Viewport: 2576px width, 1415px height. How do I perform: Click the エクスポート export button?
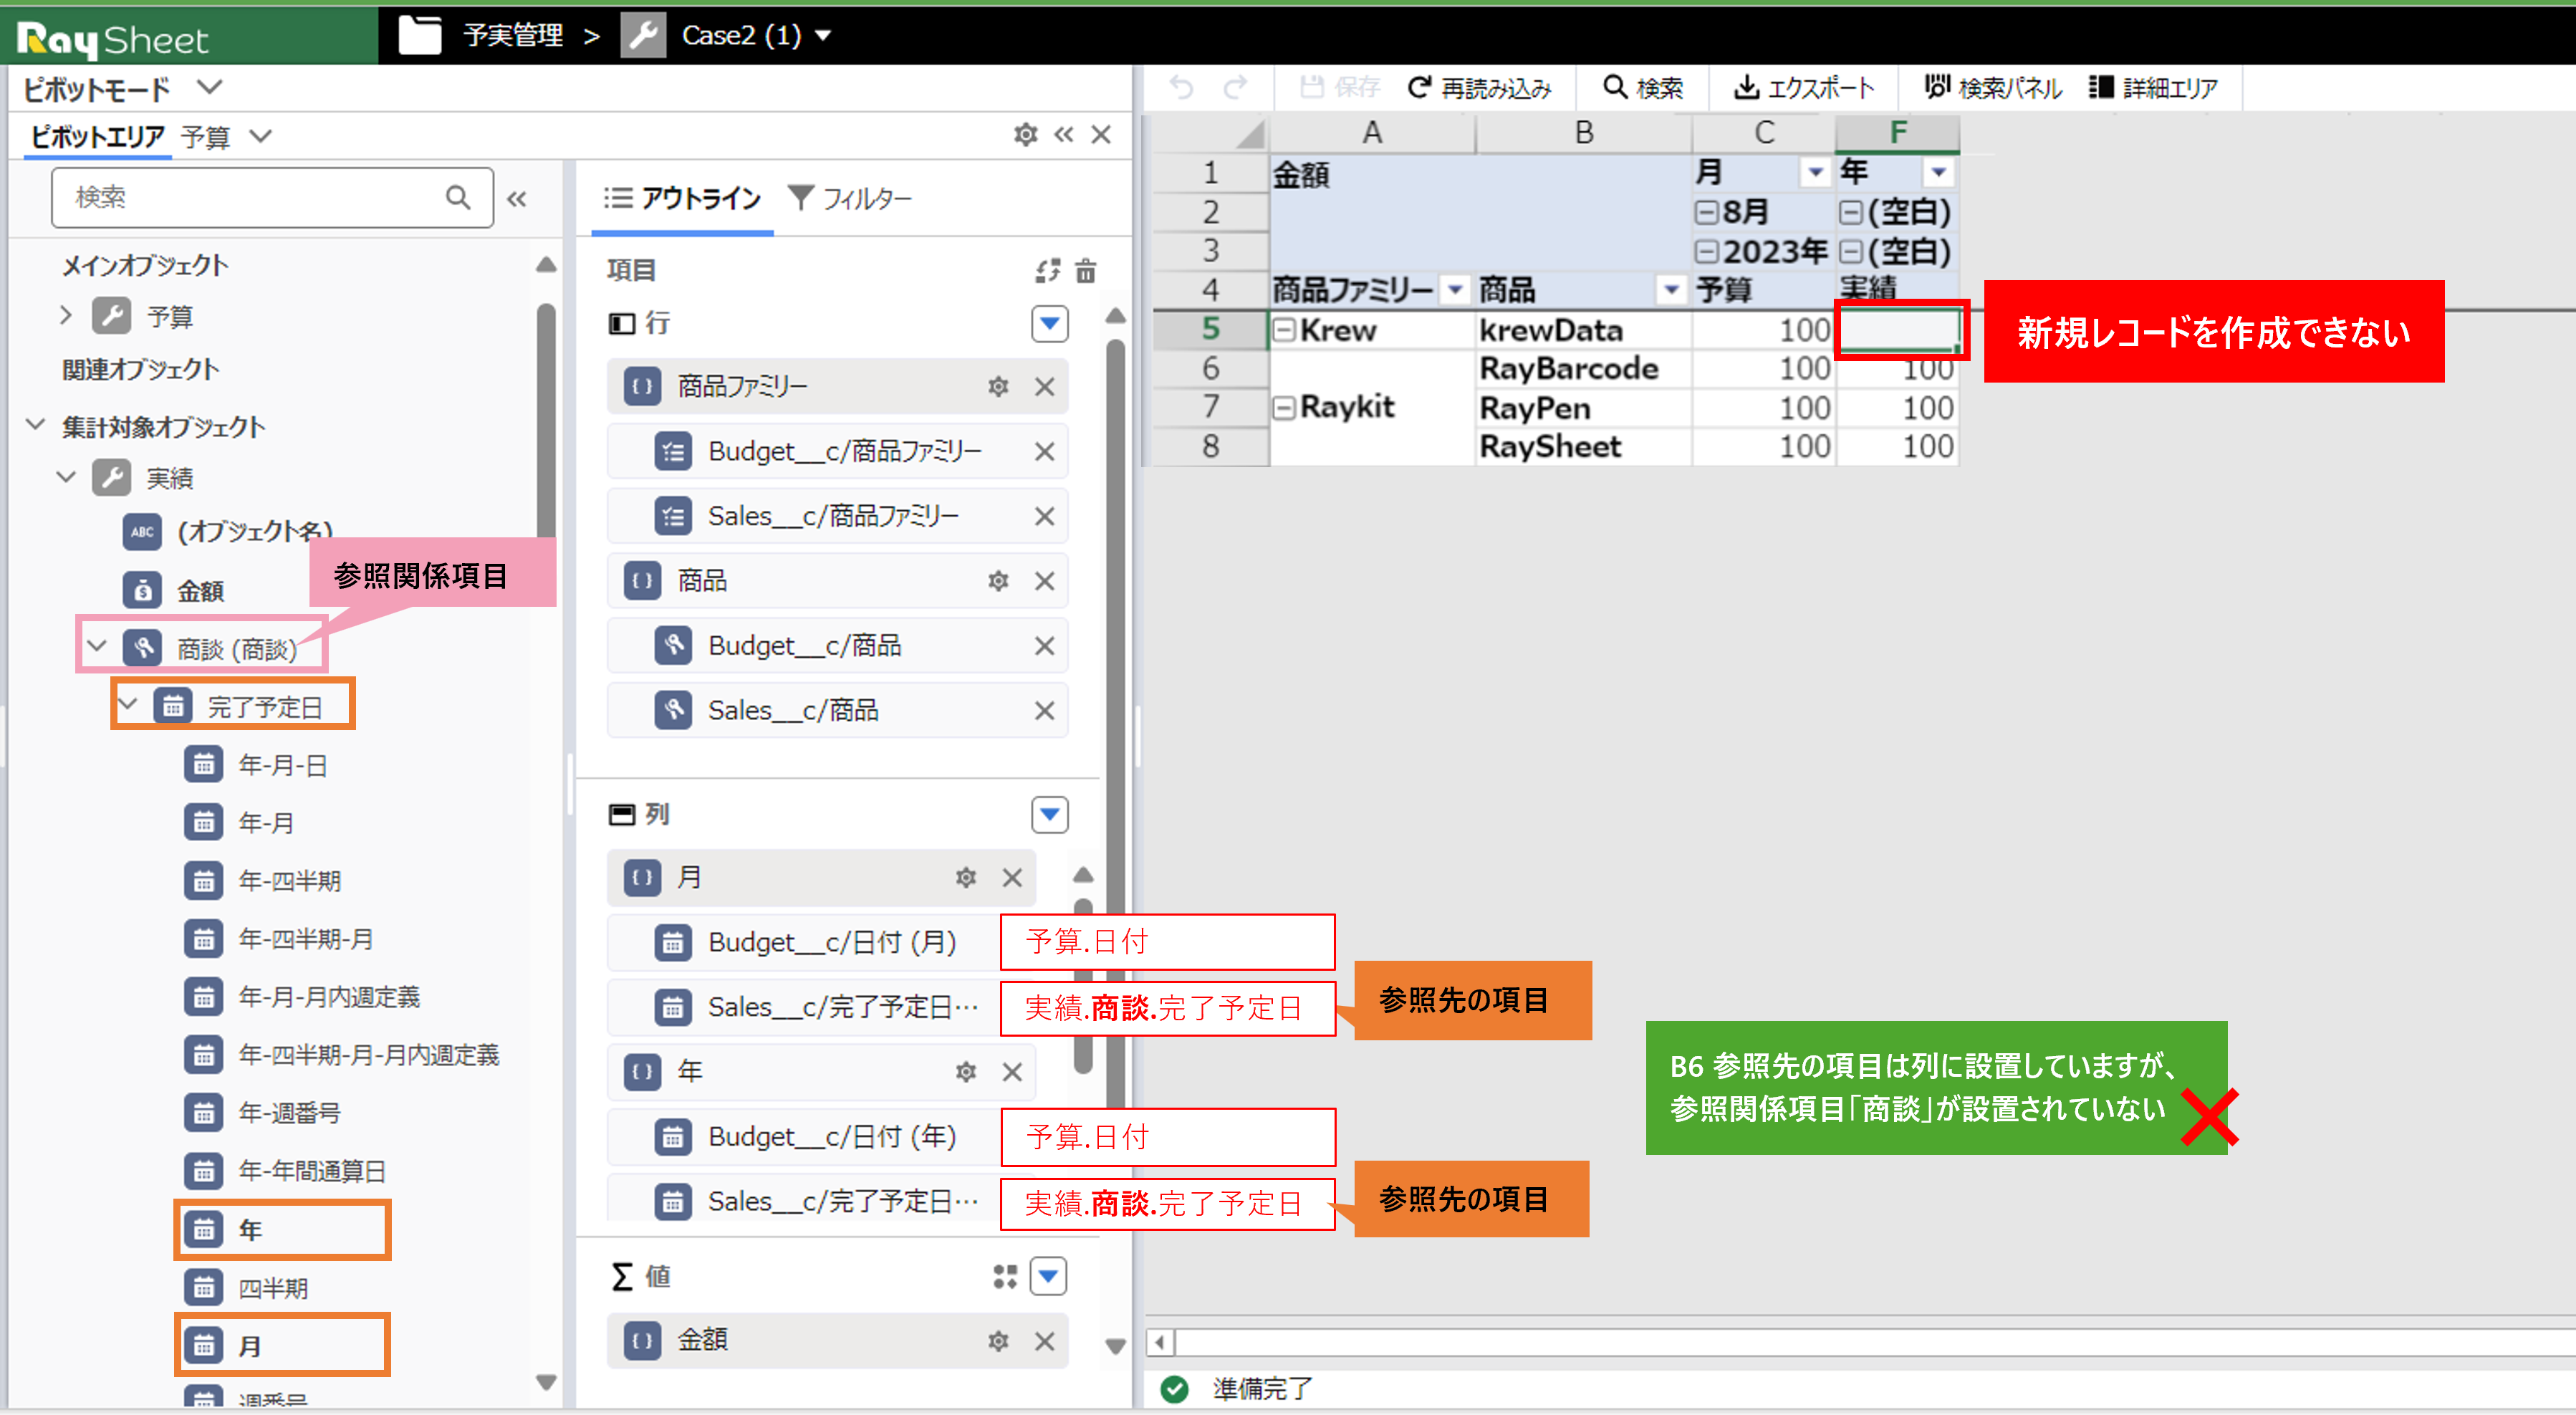coord(1804,88)
